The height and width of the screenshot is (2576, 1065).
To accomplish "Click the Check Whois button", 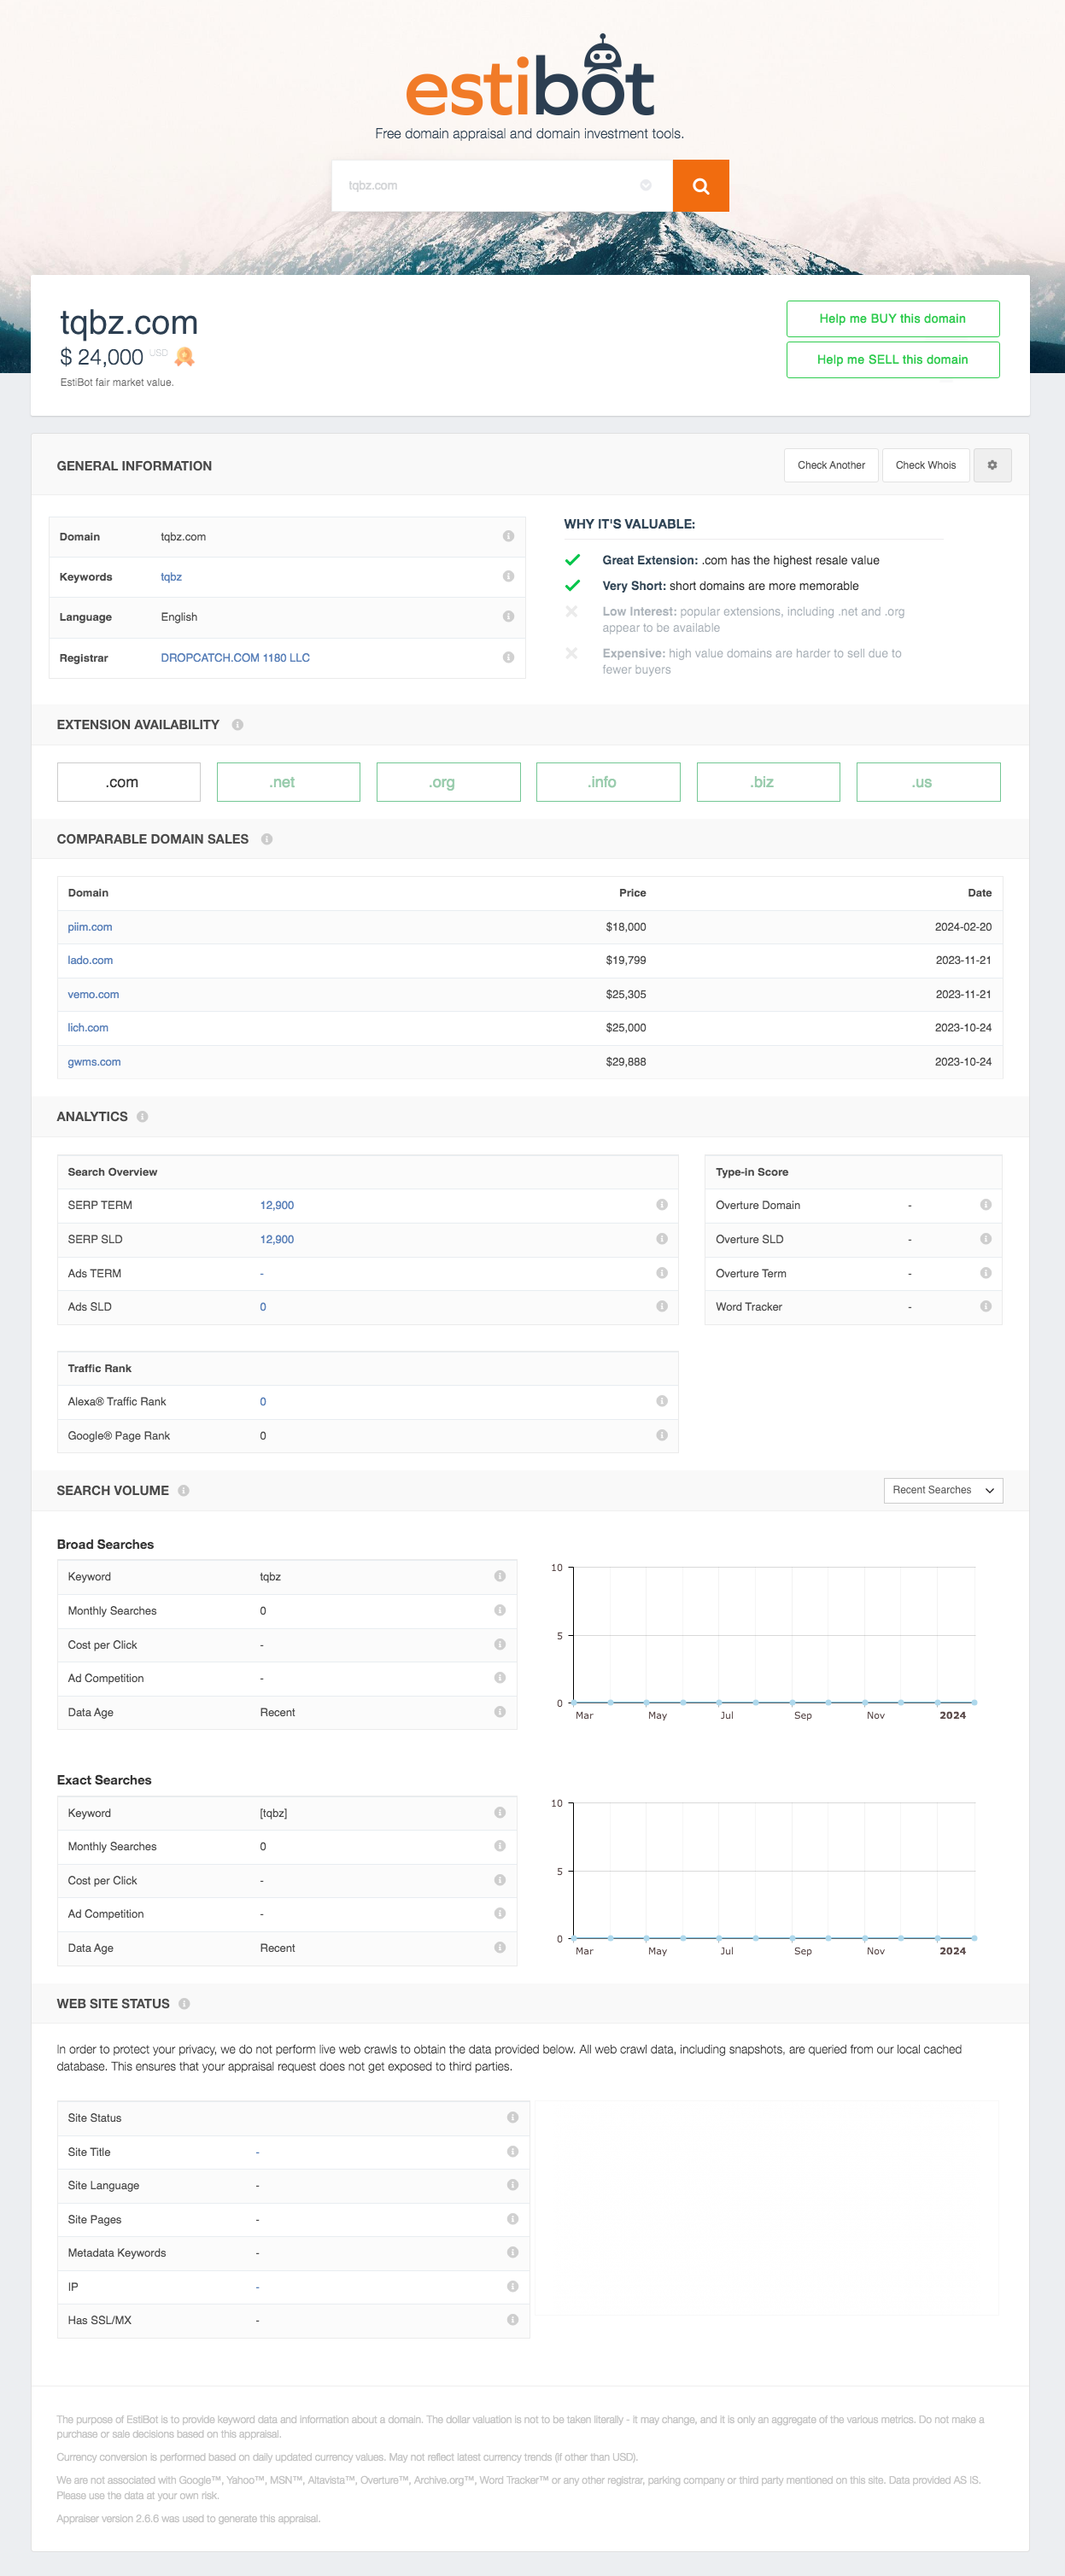I will 925,465.
